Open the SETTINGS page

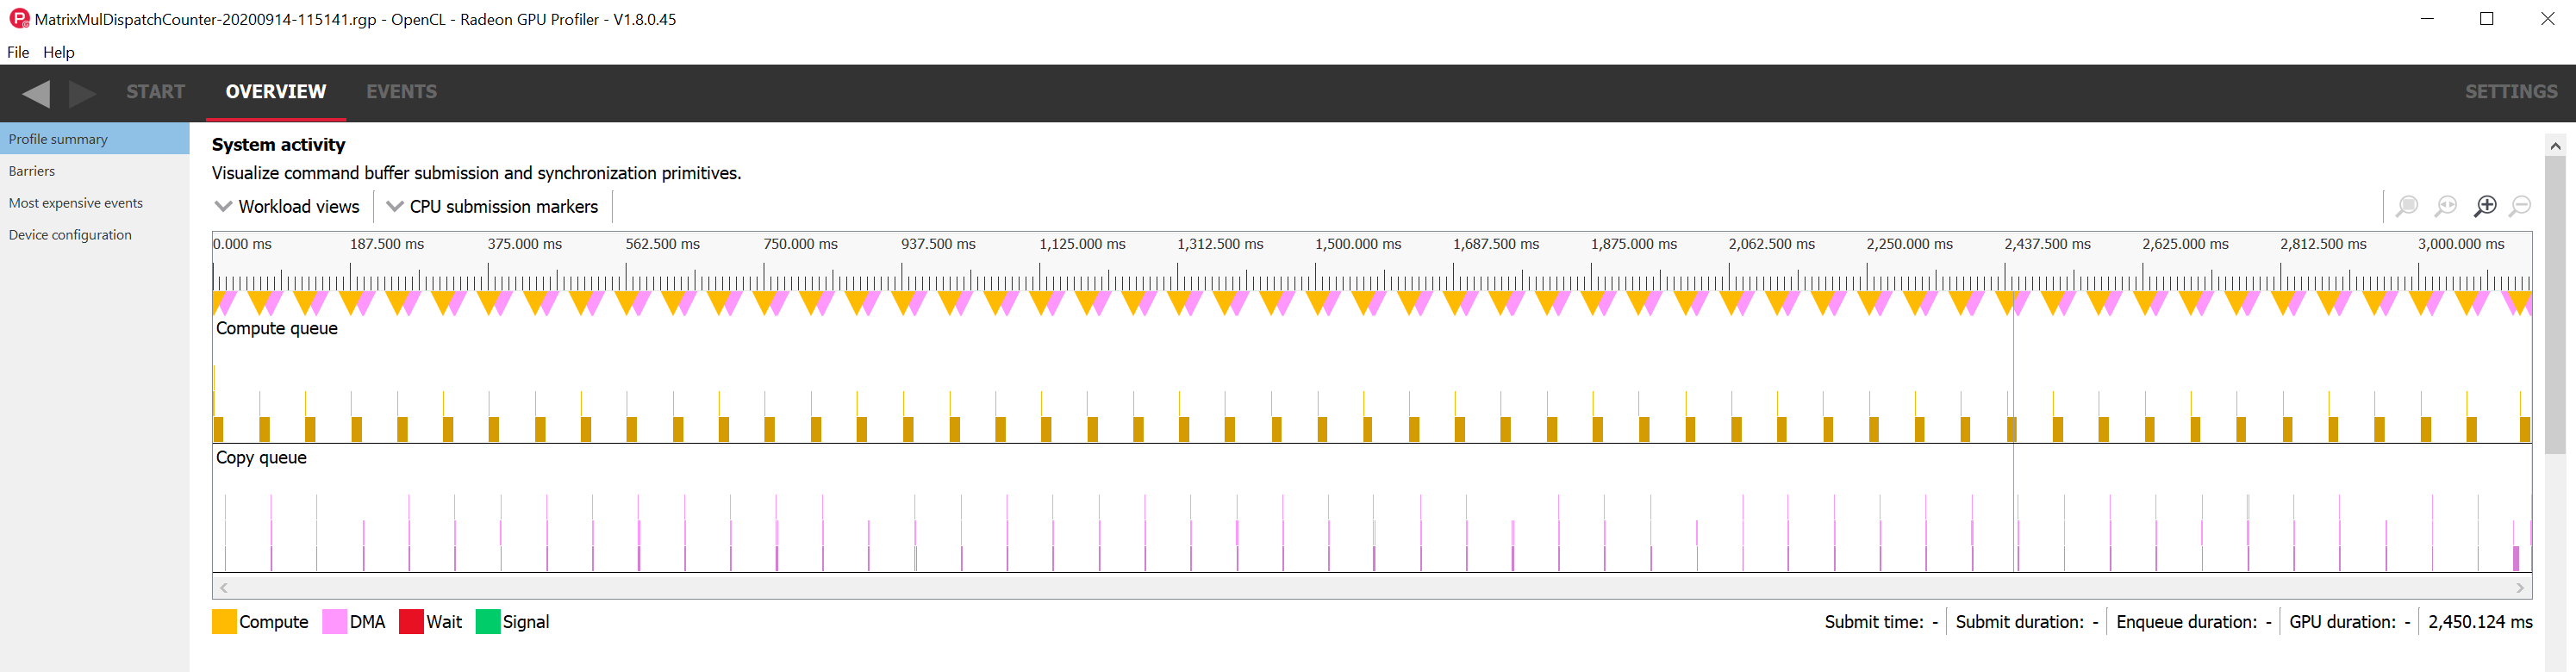coord(2510,92)
